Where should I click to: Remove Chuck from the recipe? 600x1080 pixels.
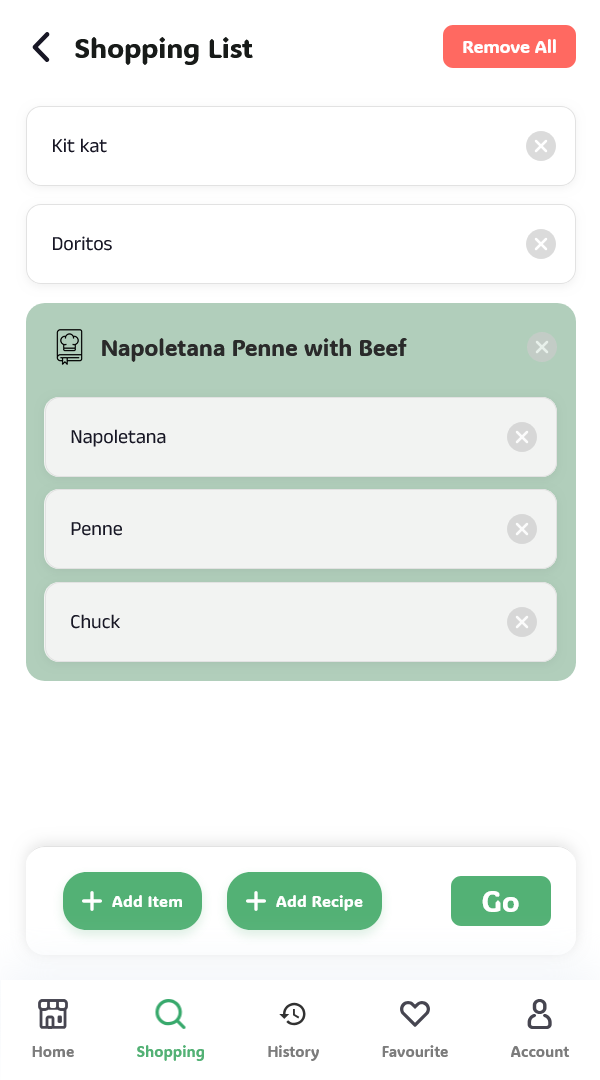tap(521, 622)
